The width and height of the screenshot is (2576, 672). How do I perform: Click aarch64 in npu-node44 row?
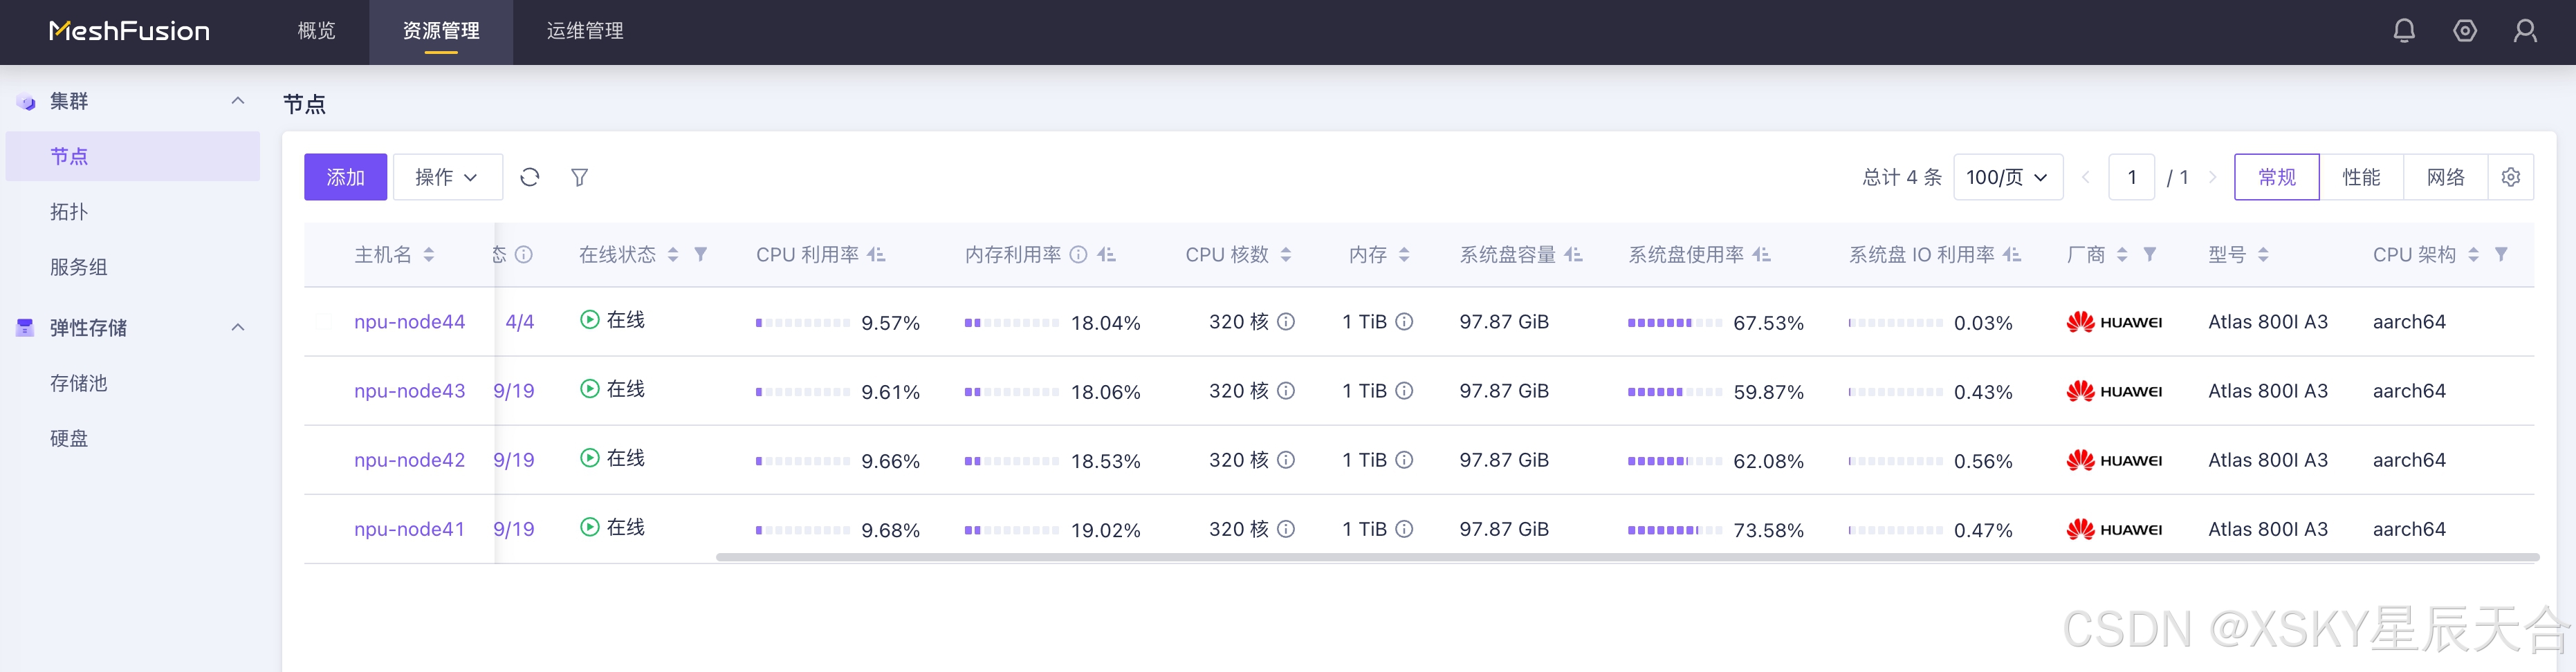pyautogui.click(x=2409, y=322)
